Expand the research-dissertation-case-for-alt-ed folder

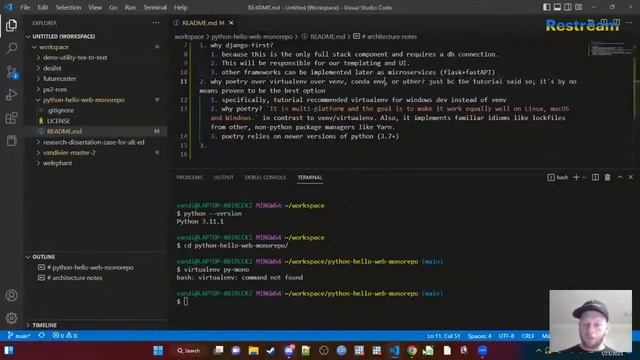pyautogui.click(x=93, y=142)
